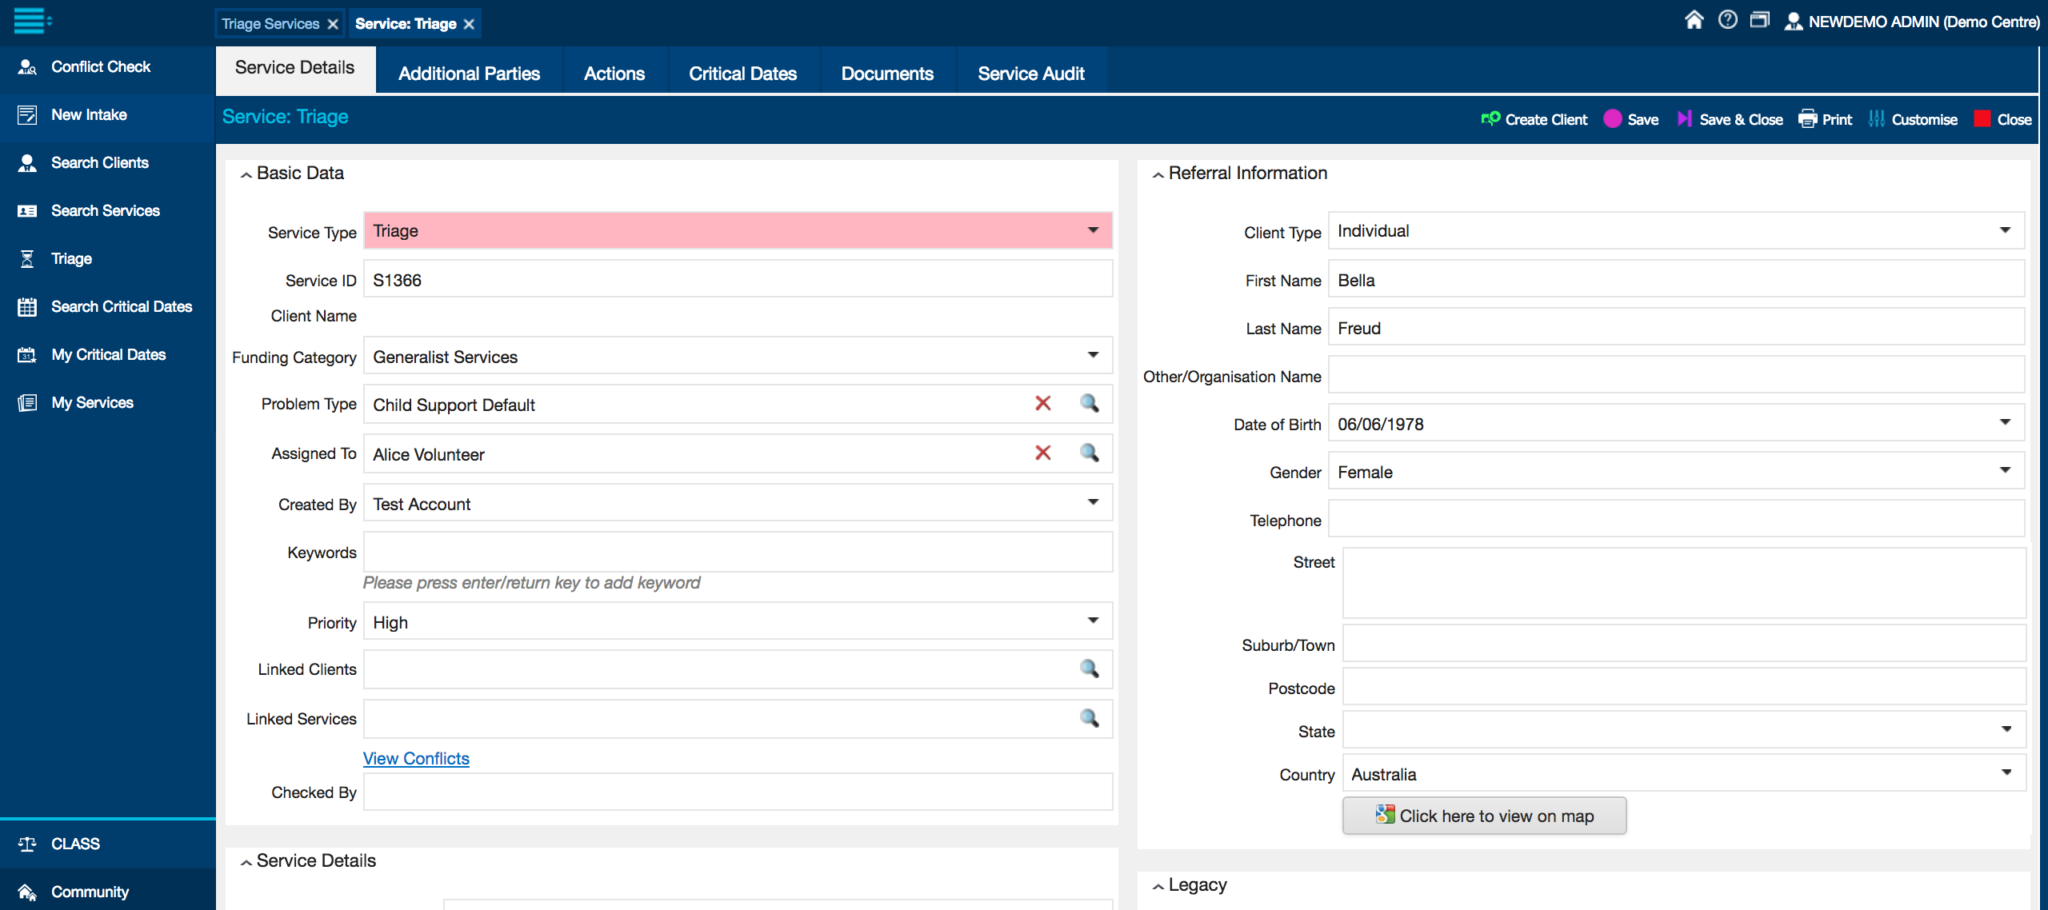Switch to the Documents tab
Screen dimensions: 2048x910
pyautogui.click(x=887, y=72)
